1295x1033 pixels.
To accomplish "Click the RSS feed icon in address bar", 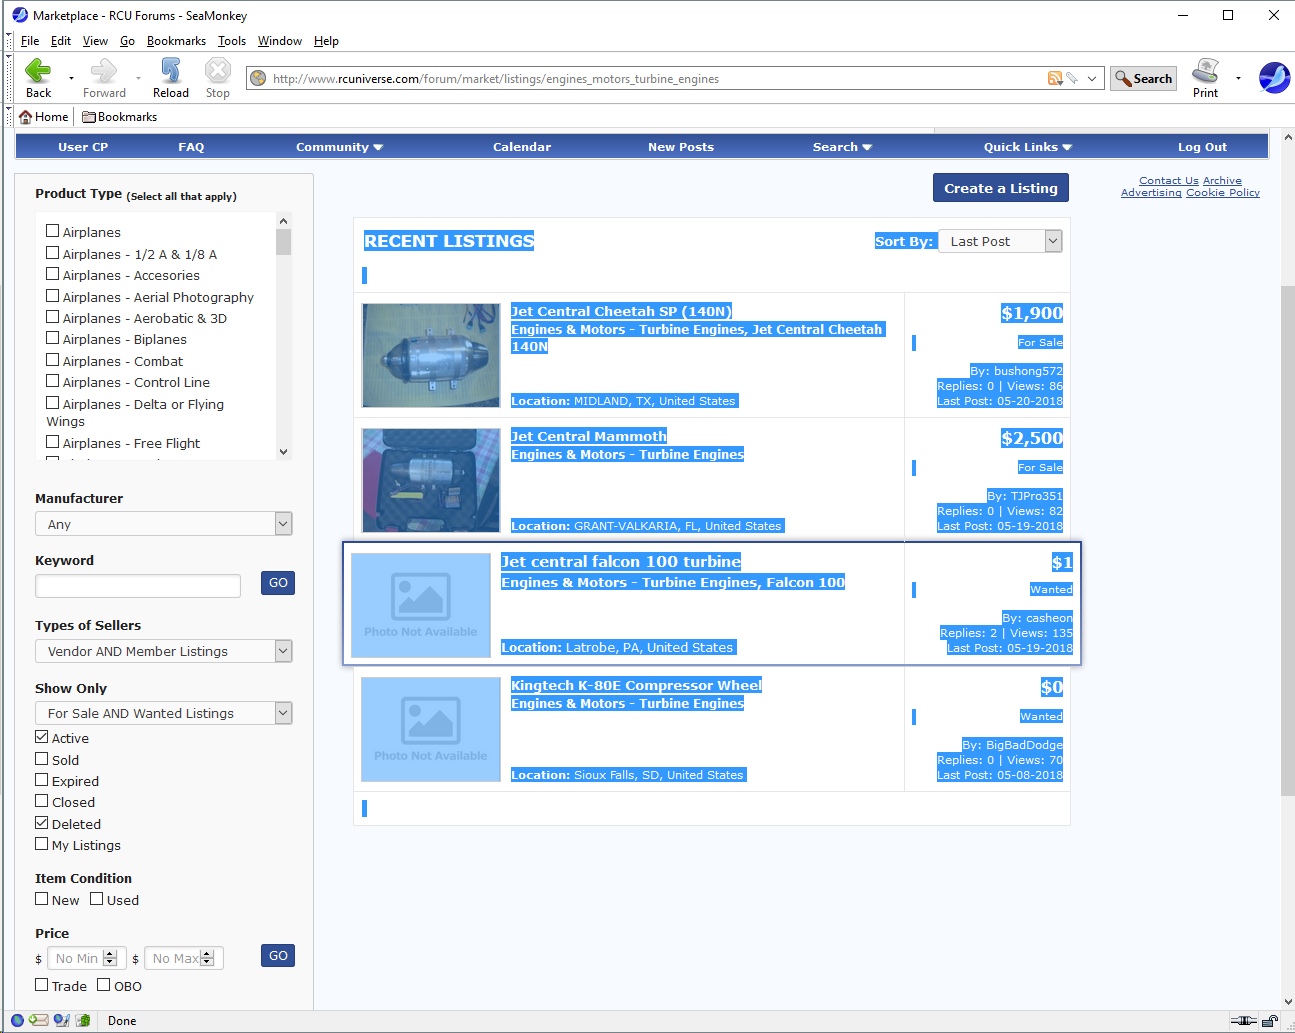I will coord(1054,78).
